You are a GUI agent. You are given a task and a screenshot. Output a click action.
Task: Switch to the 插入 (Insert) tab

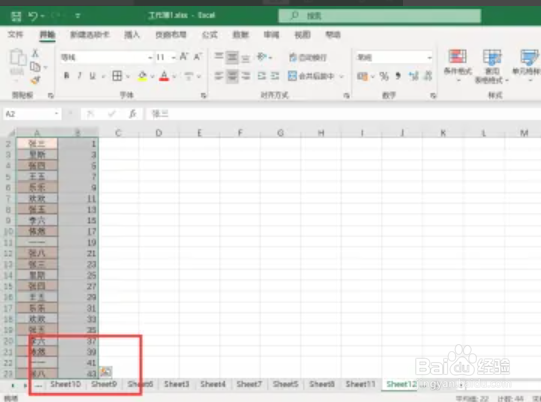[x=132, y=35]
